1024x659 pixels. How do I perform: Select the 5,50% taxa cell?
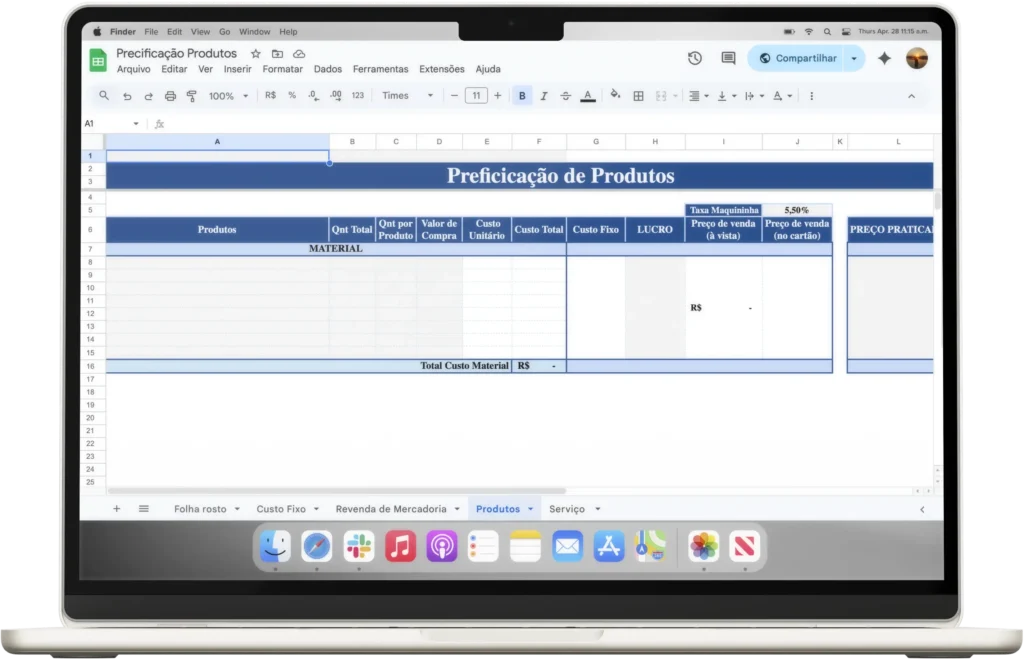point(797,210)
